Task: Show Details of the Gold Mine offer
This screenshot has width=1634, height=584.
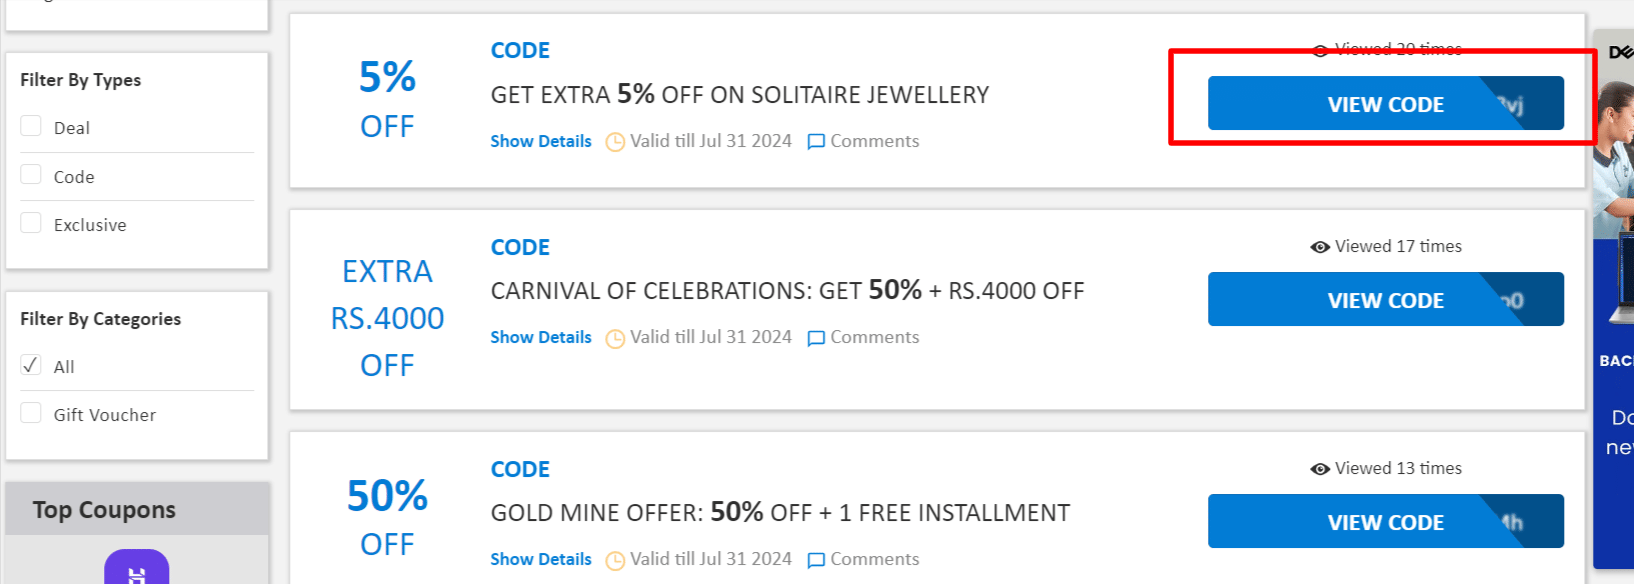Action: (541, 560)
